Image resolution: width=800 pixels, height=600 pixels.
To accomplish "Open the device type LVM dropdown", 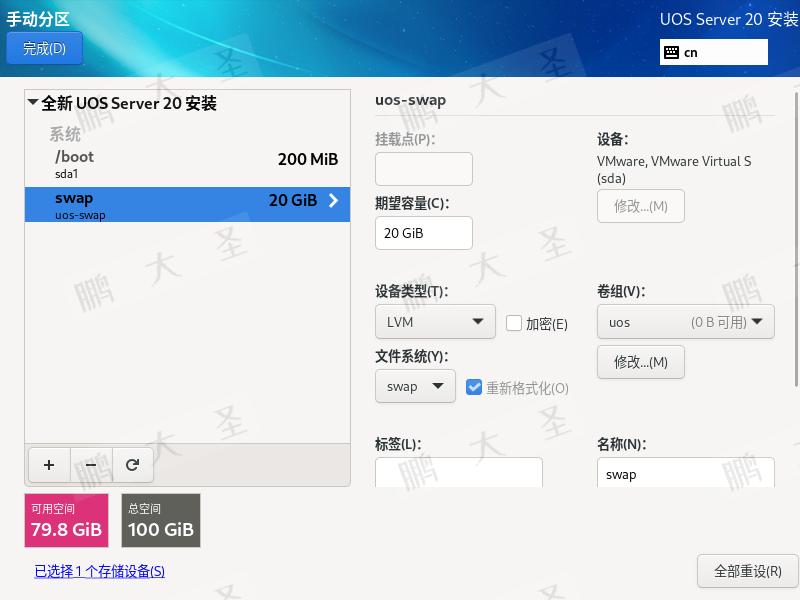I will [x=435, y=322].
